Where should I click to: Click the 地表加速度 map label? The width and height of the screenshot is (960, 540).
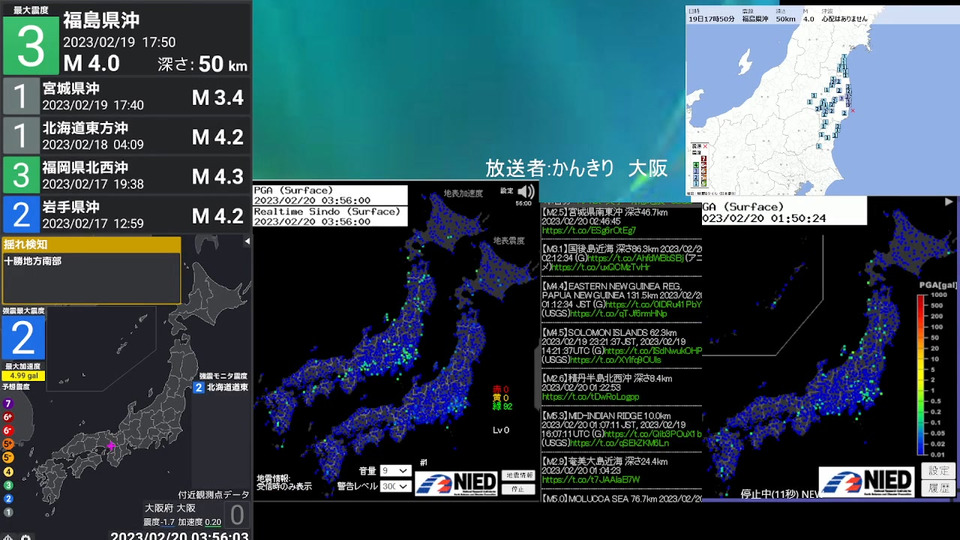[463, 193]
